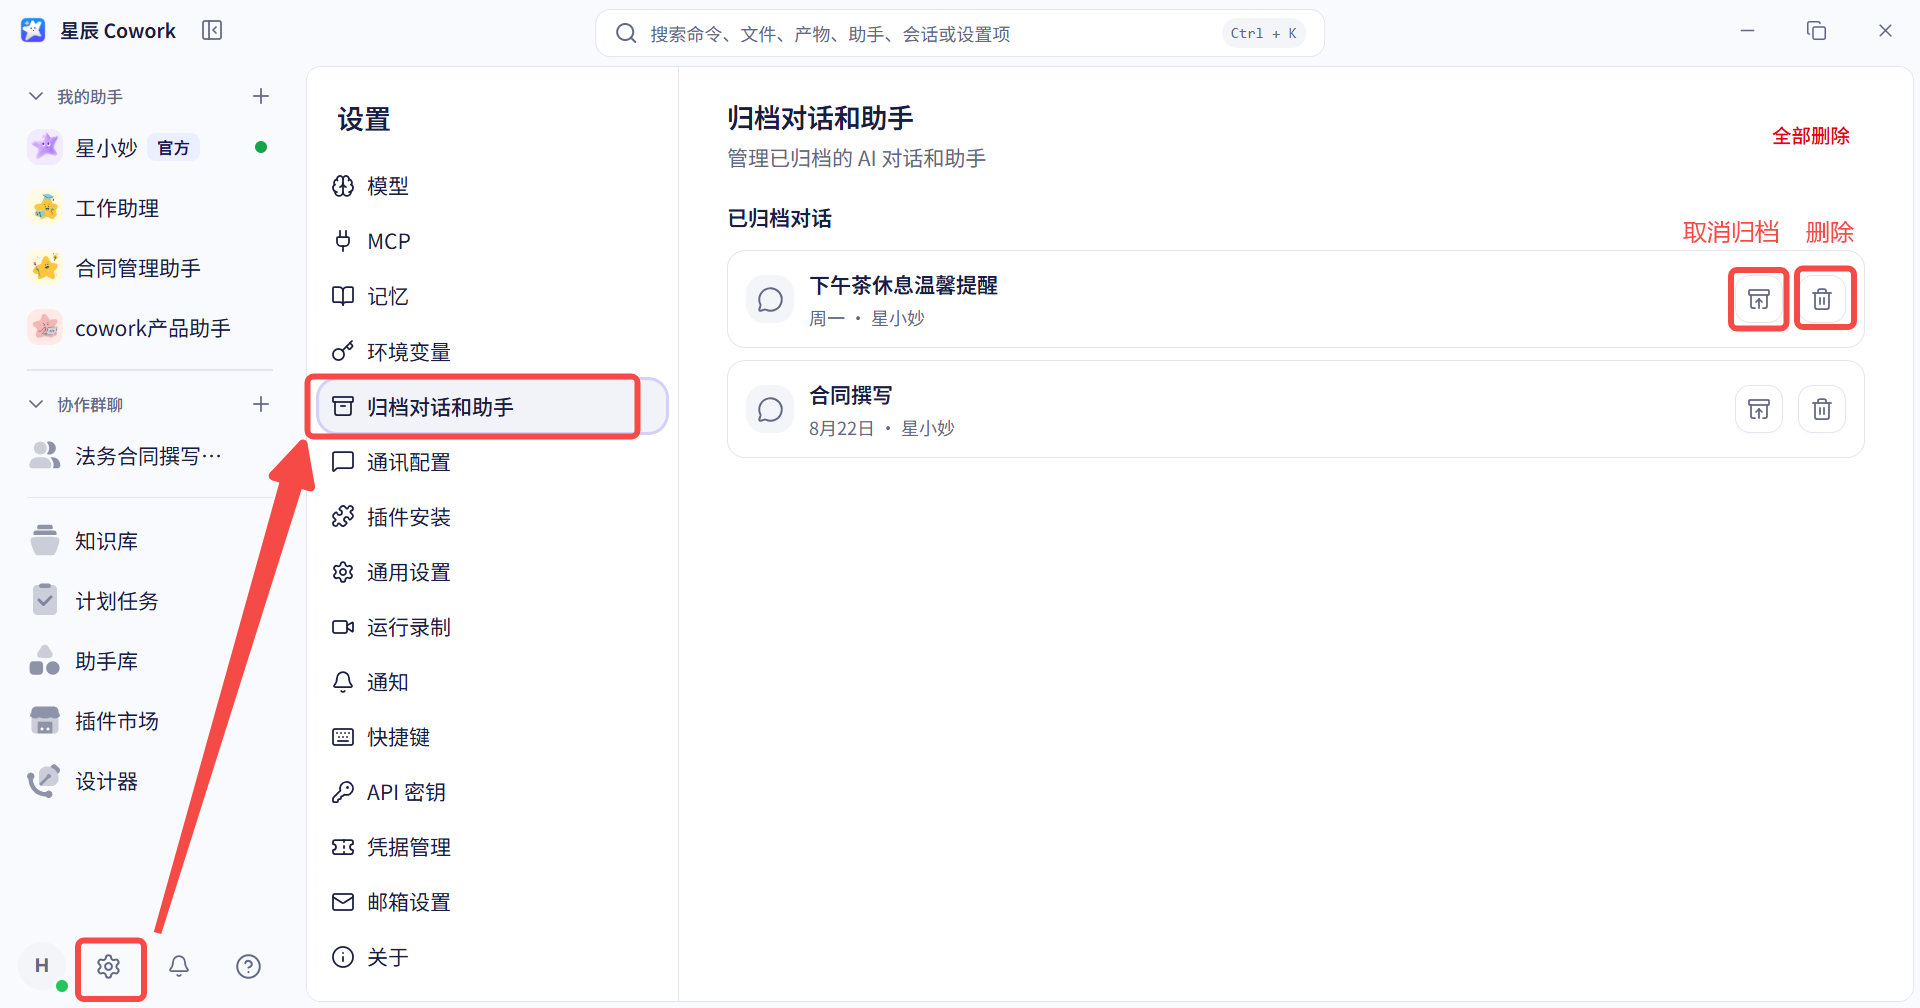Image resolution: width=1920 pixels, height=1008 pixels.
Task: Click the 官方 badge next to 星小妙
Action: (174, 148)
